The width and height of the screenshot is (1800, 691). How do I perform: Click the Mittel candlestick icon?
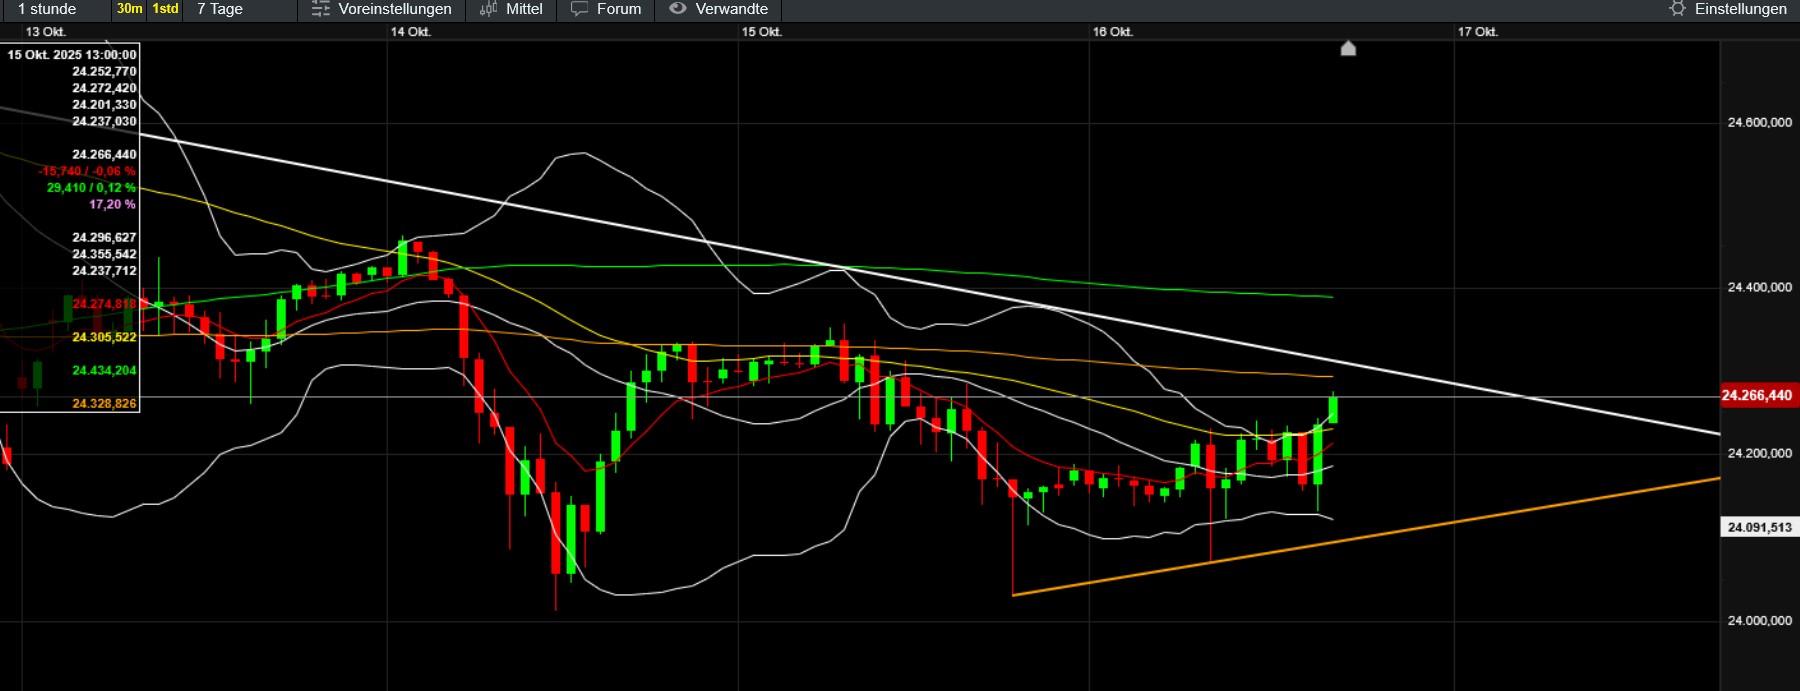(x=488, y=9)
